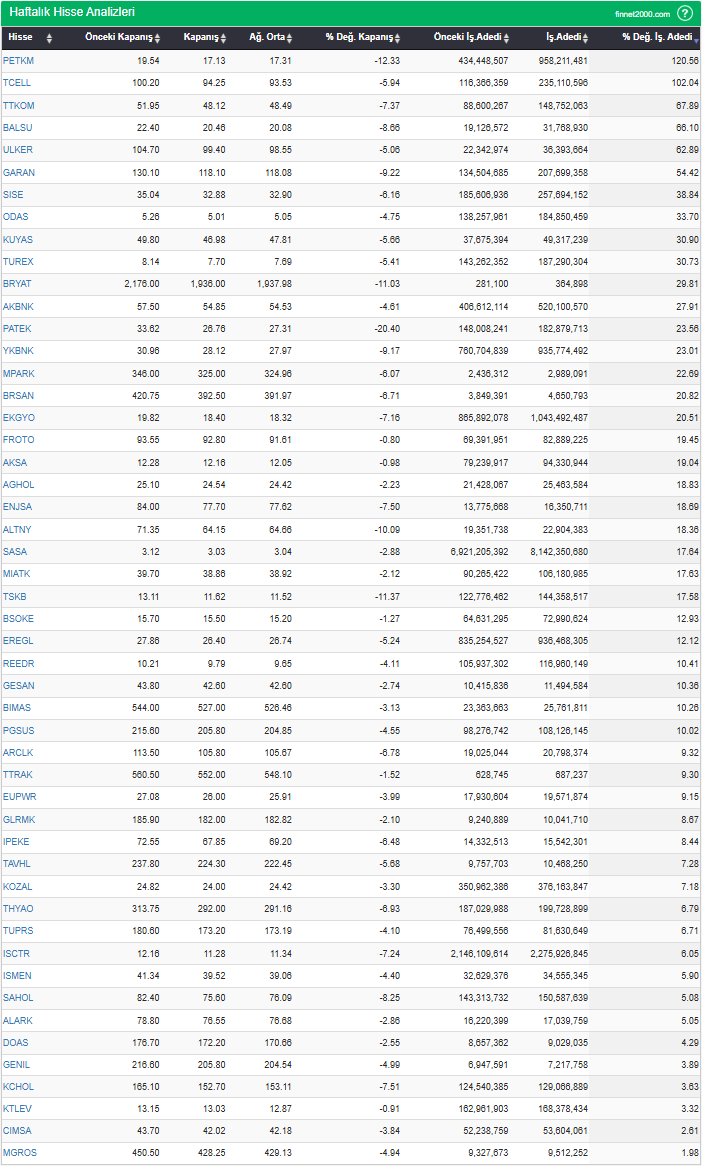Click sort arrows beside Önceki Kapanış

coord(159,38)
